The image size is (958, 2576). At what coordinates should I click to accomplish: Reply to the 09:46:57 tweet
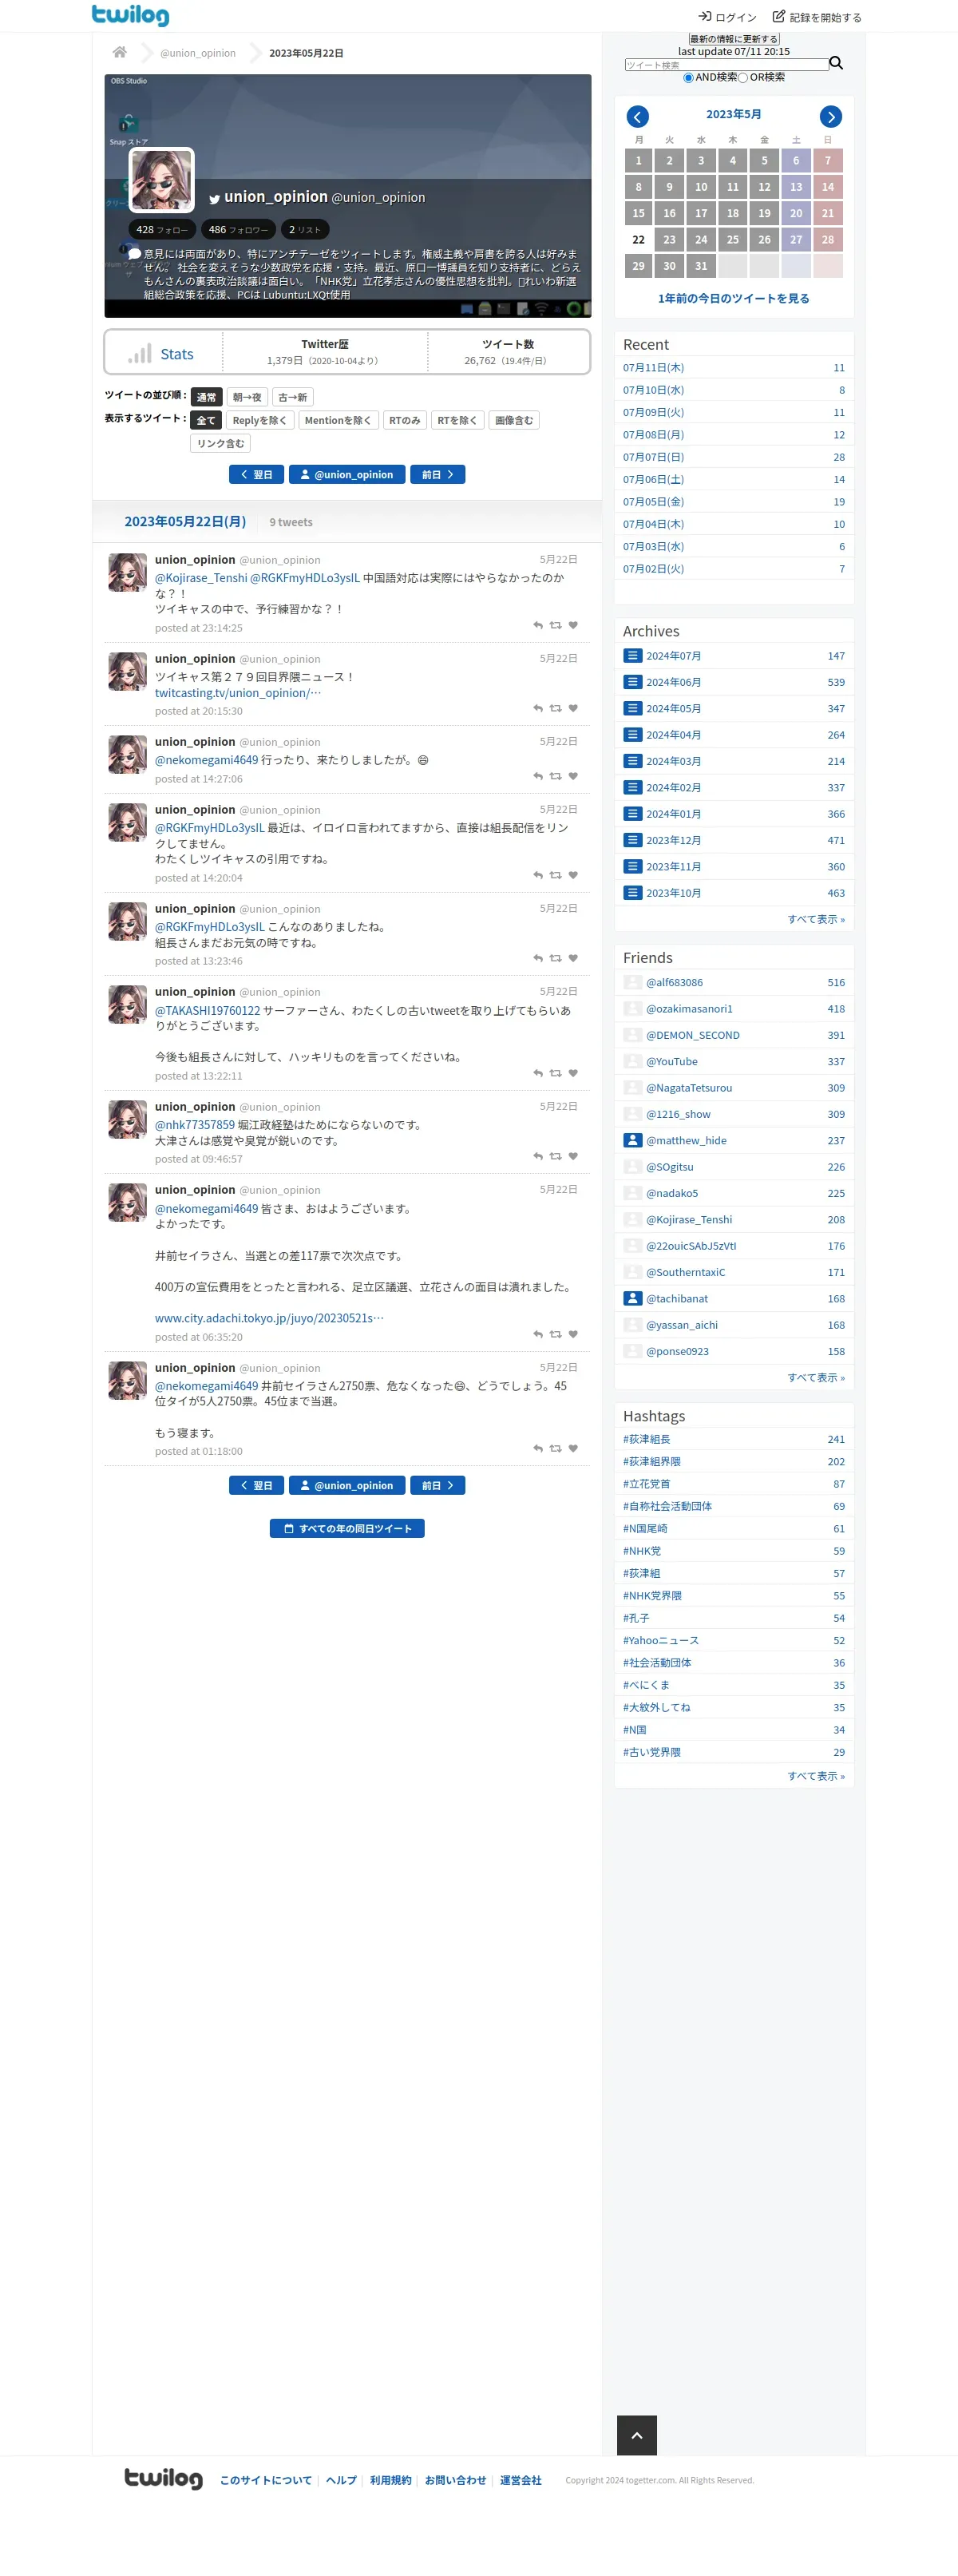[538, 1156]
